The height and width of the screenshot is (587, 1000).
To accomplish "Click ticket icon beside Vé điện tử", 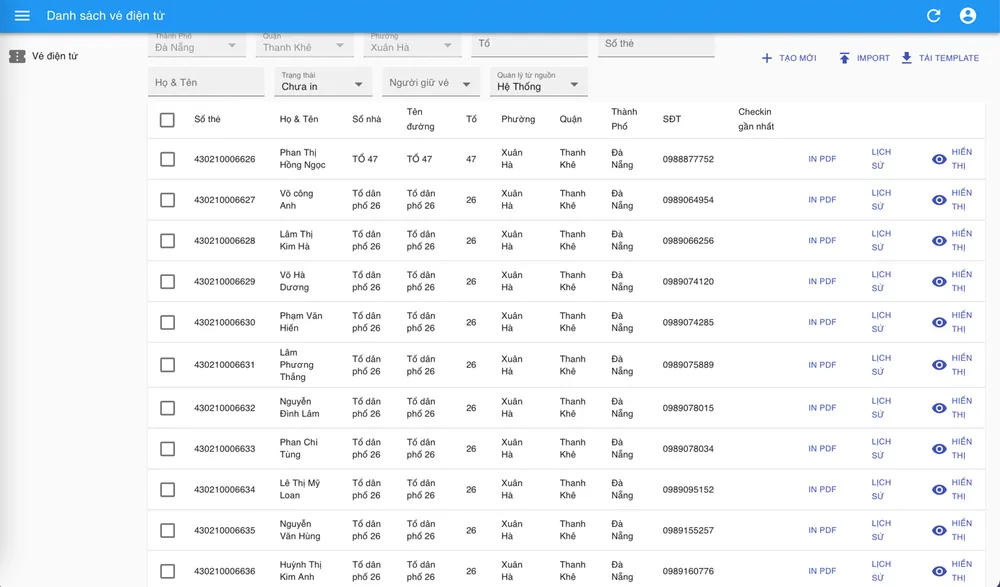I will [17, 57].
